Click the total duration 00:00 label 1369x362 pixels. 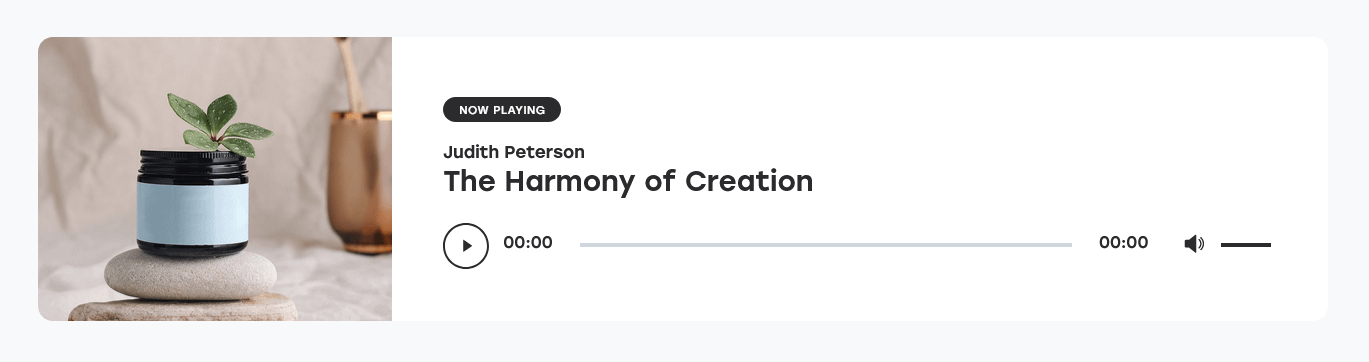click(x=1123, y=243)
